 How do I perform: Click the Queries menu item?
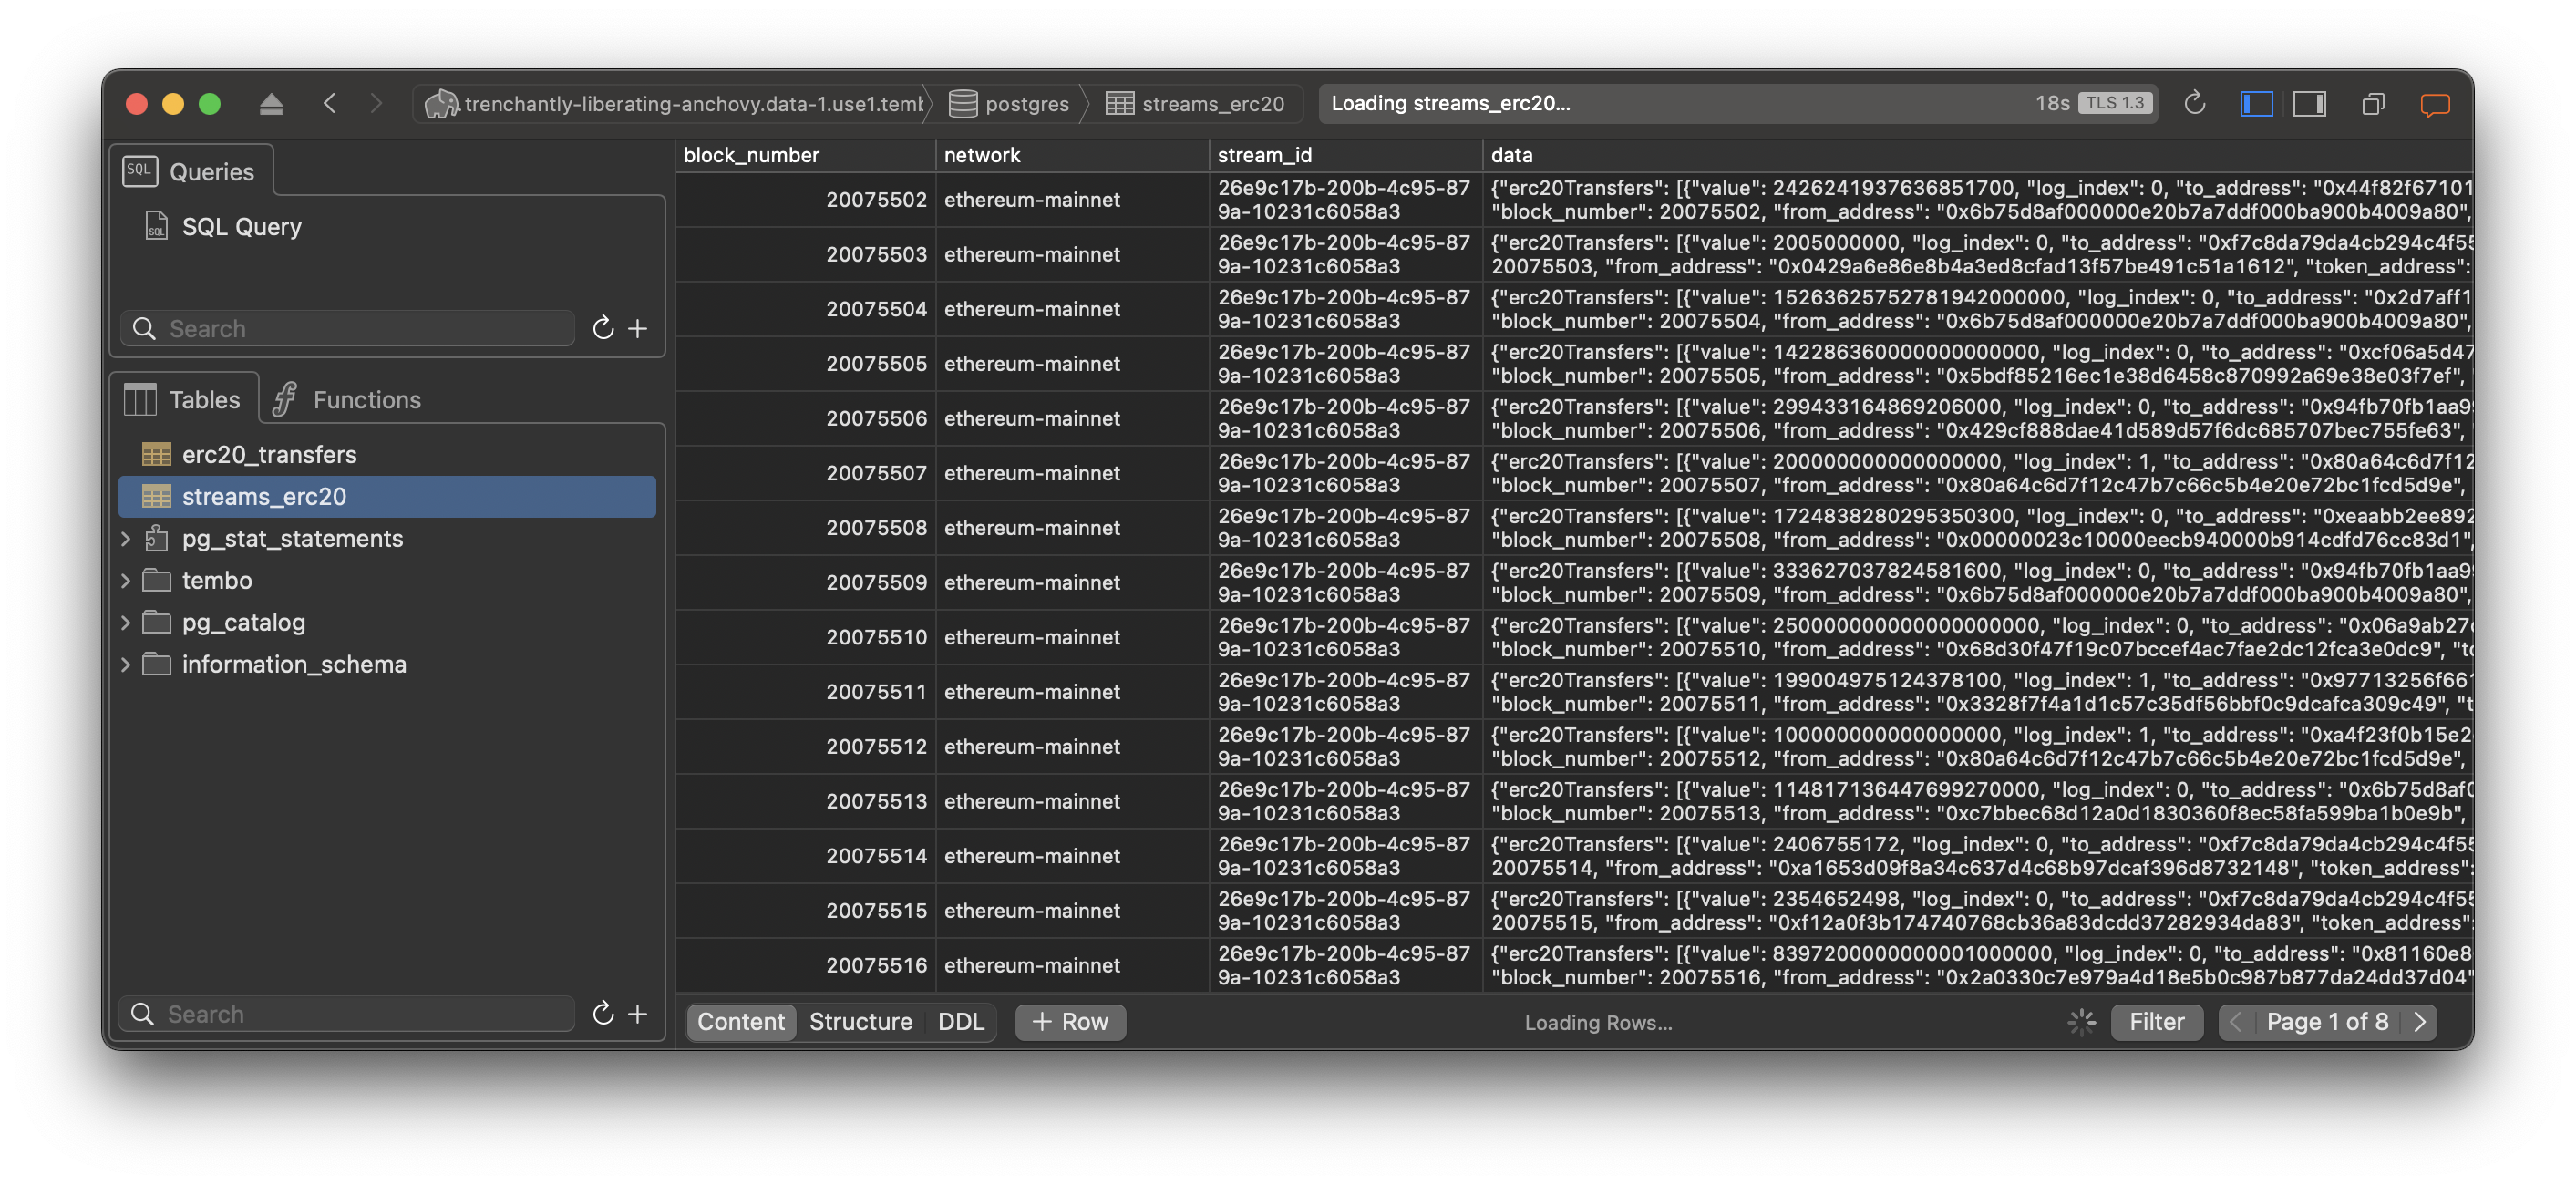pyautogui.click(x=211, y=170)
